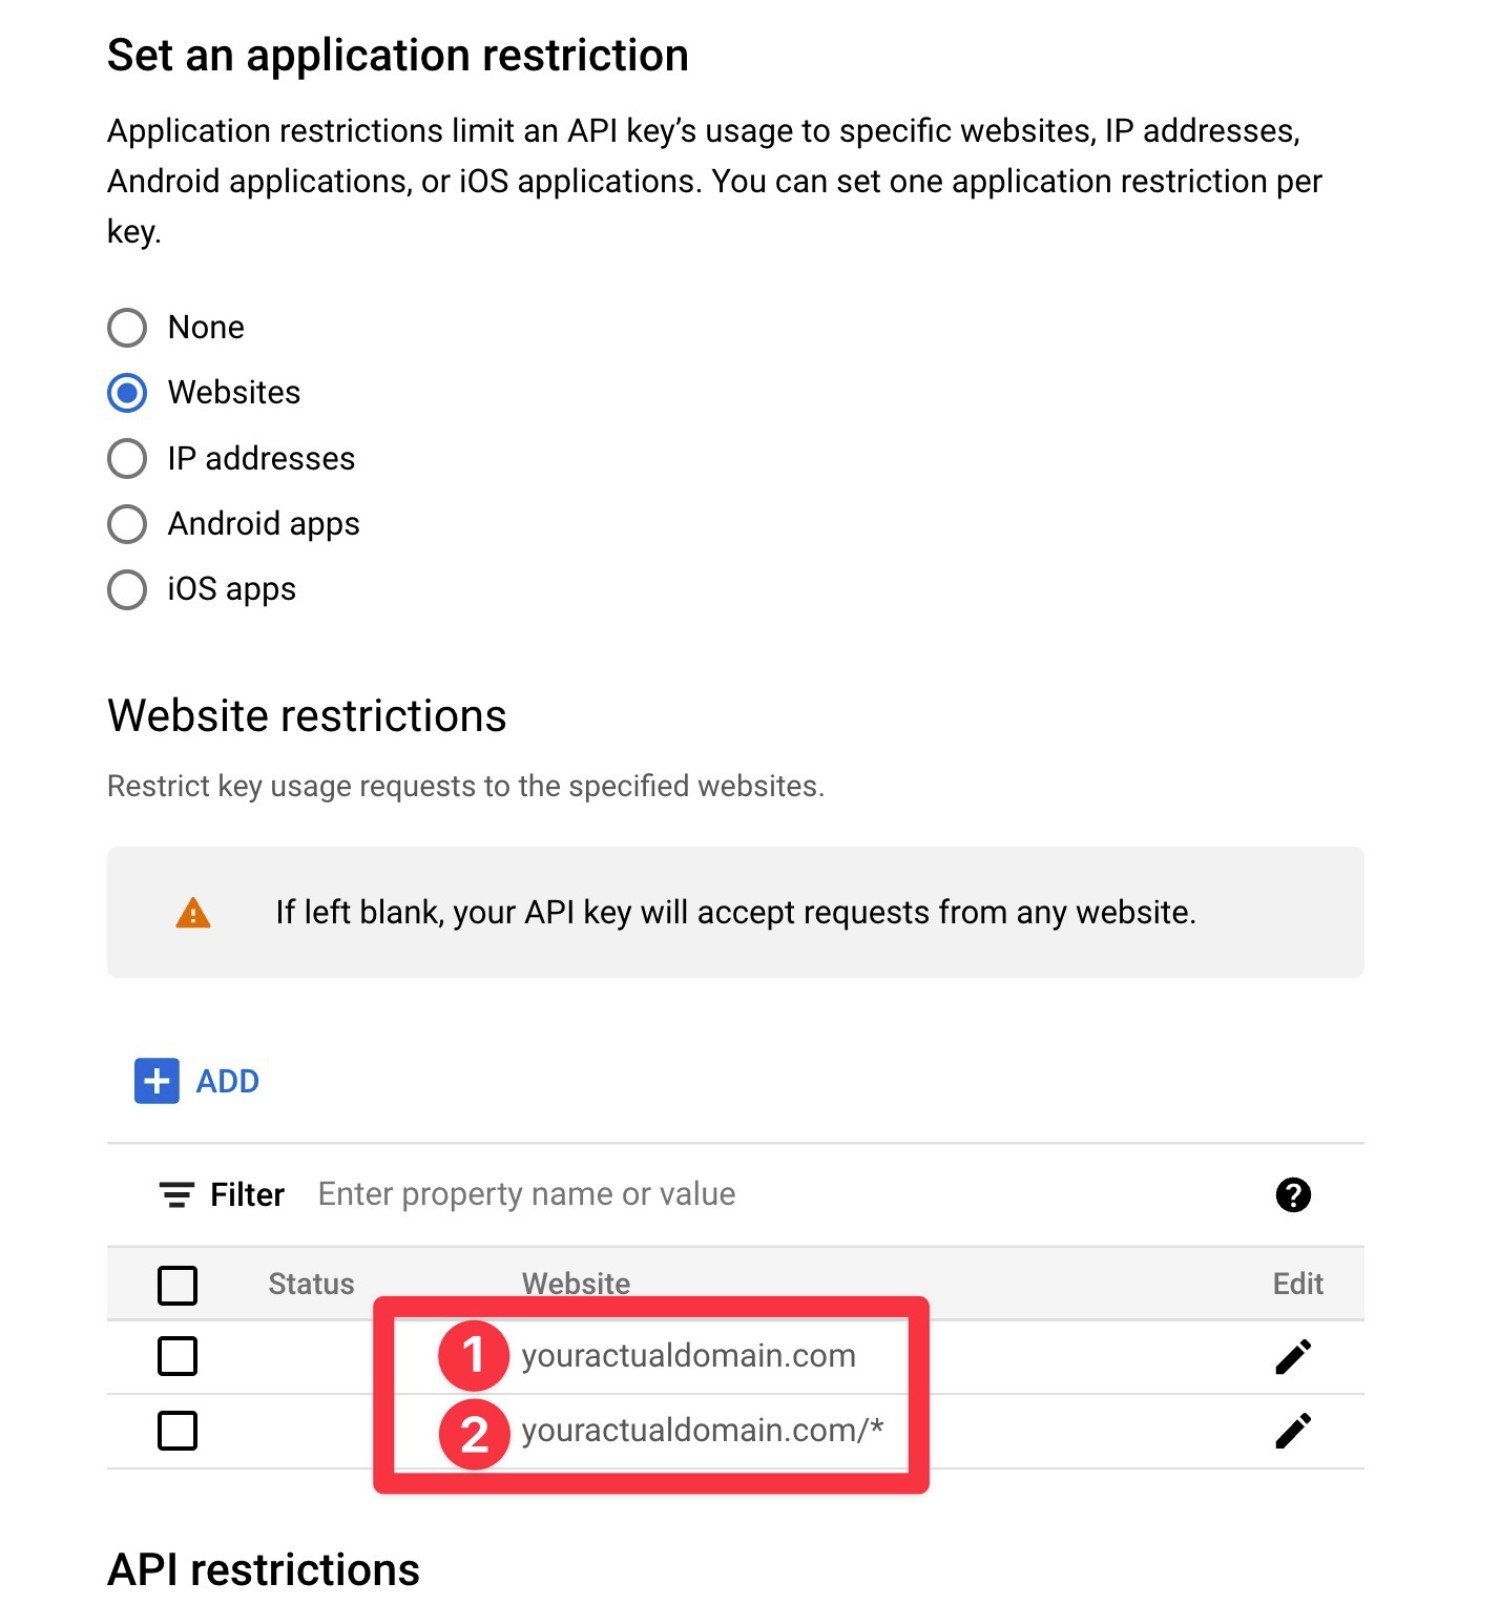Select the Android apps restriction
1500x1615 pixels.
[126, 524]
